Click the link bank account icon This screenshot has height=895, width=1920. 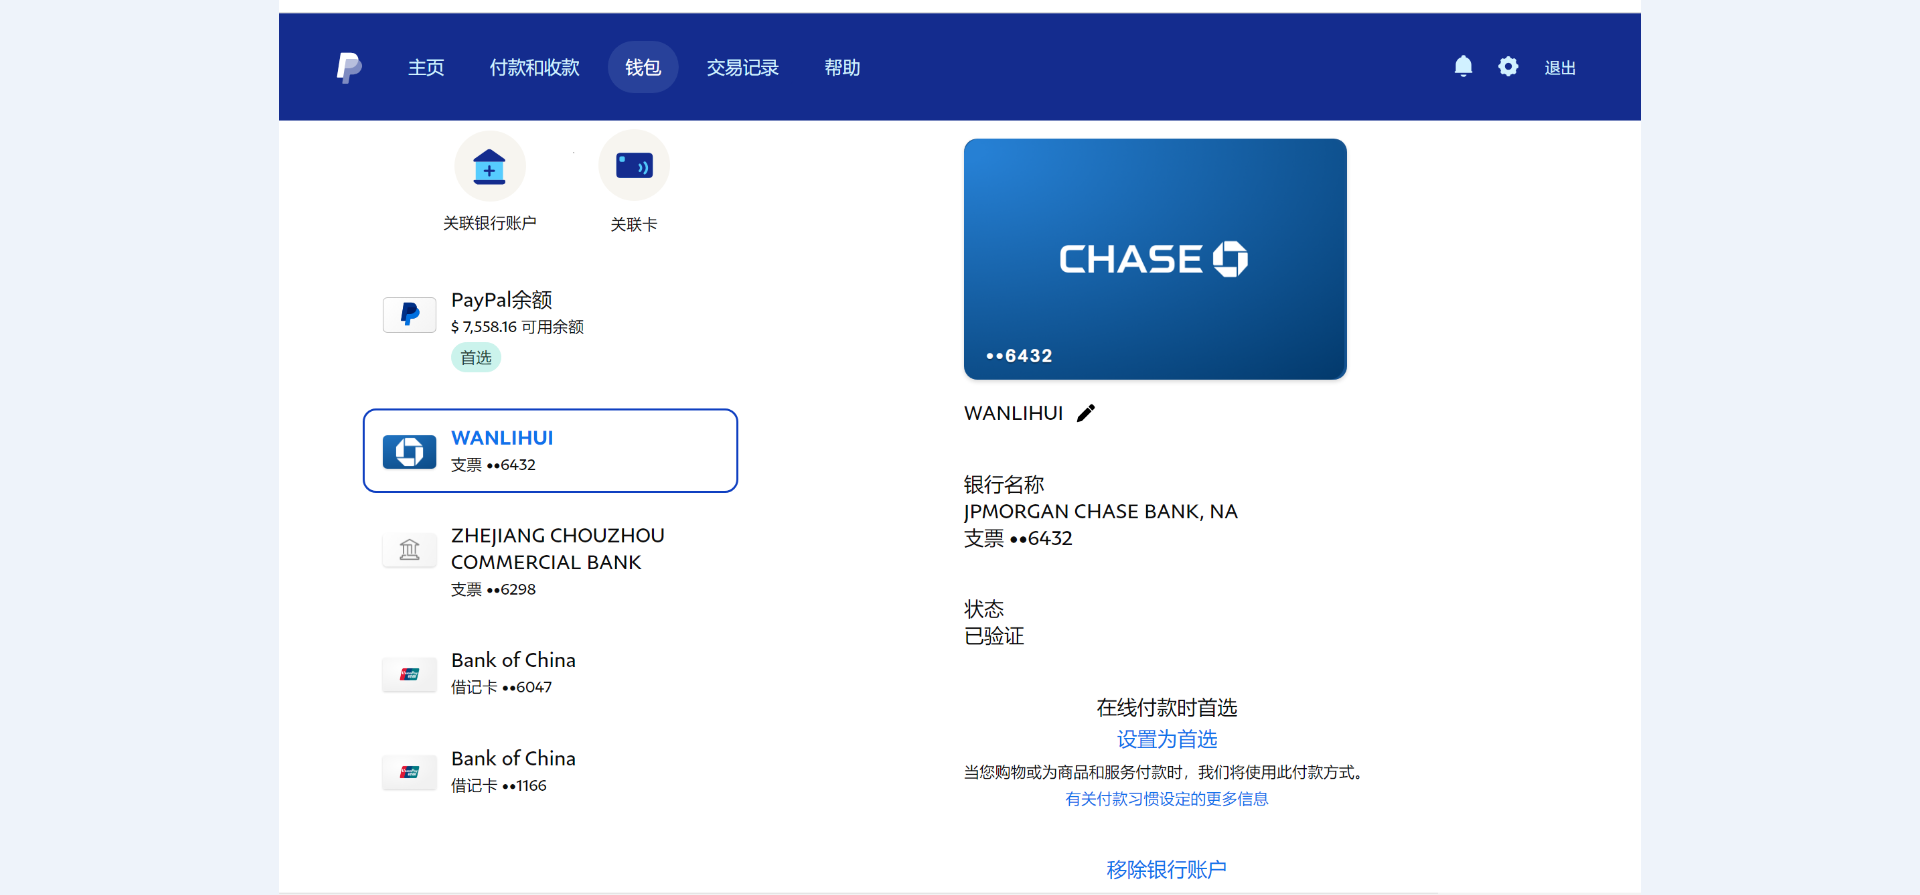(490, 166)
